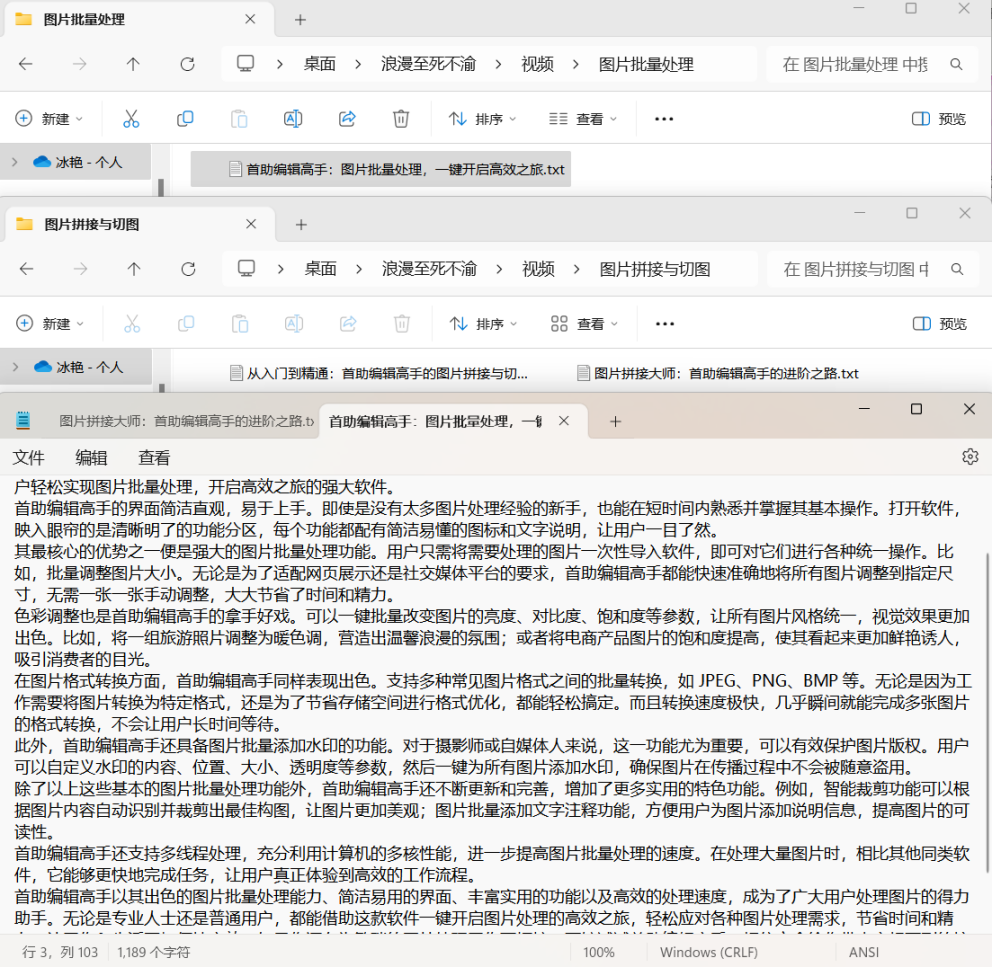This screenshot has width=992, height=968.
Task: Toggle preview pane in 图片批量处理 window
Action: tap(939, 119)
